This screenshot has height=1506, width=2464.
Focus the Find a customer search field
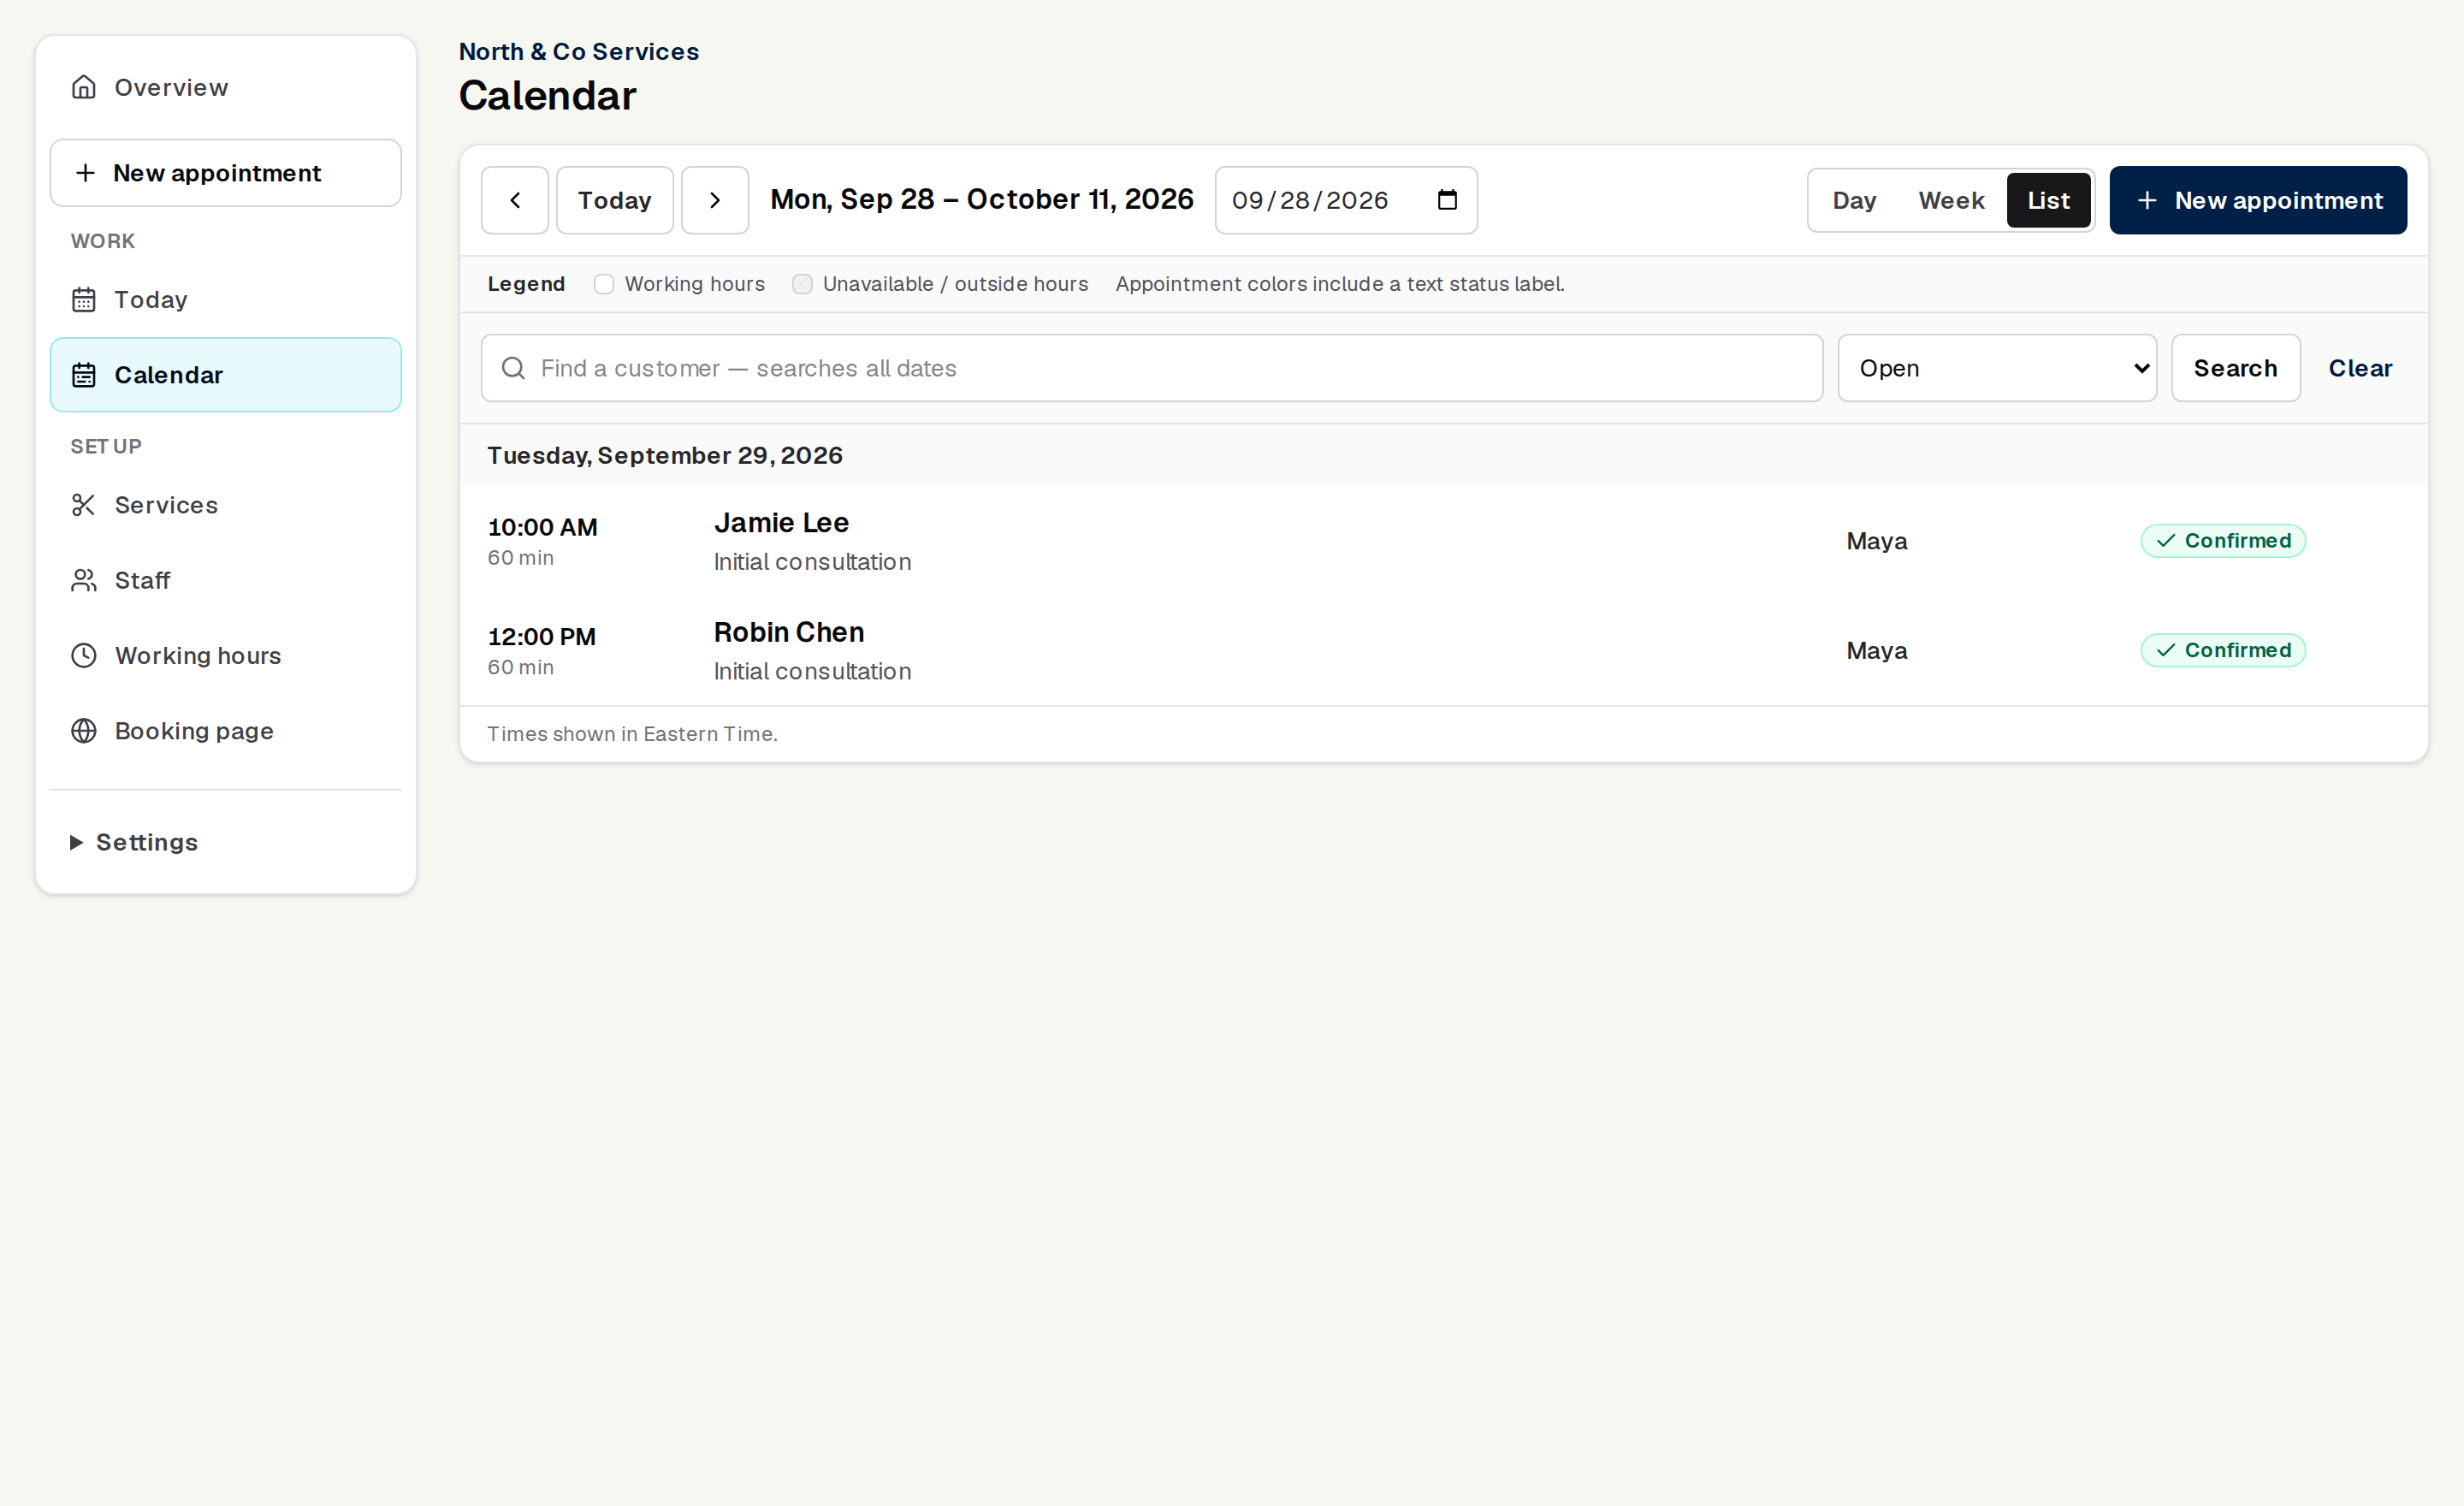pos(1152,368)
